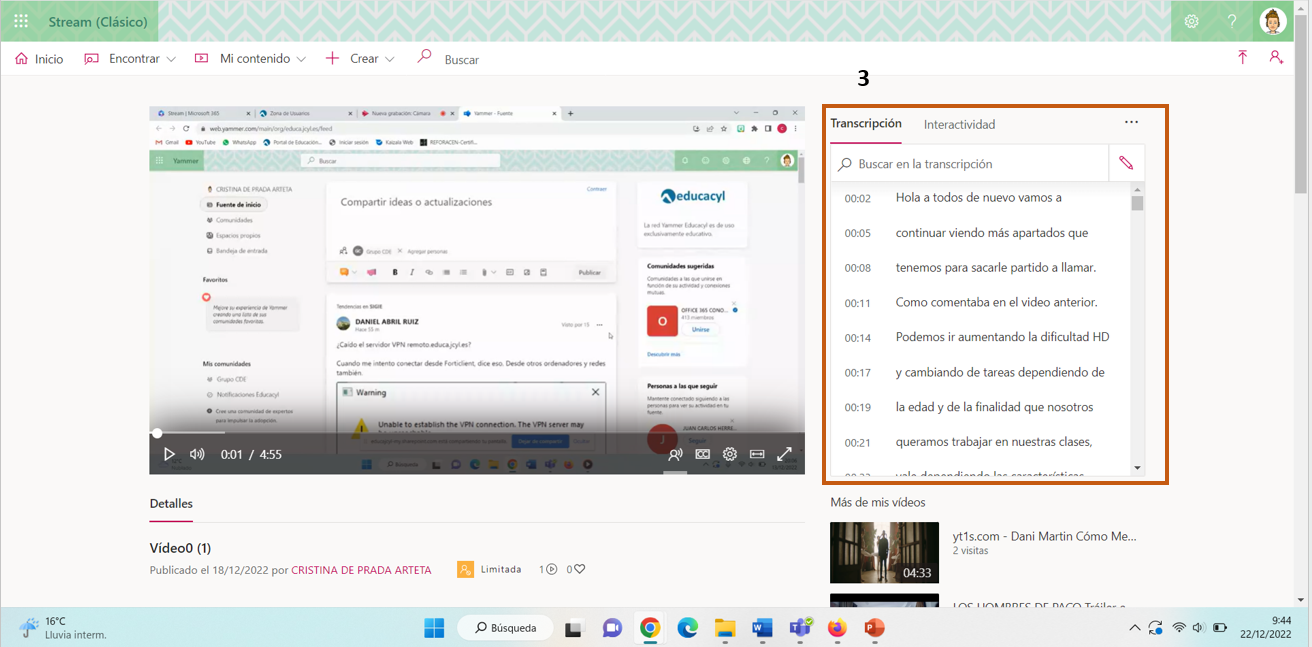Select transcript line 'Como comentaba en el video anterior'
This screenshot has height=647, width=1312.
(997, 302)
